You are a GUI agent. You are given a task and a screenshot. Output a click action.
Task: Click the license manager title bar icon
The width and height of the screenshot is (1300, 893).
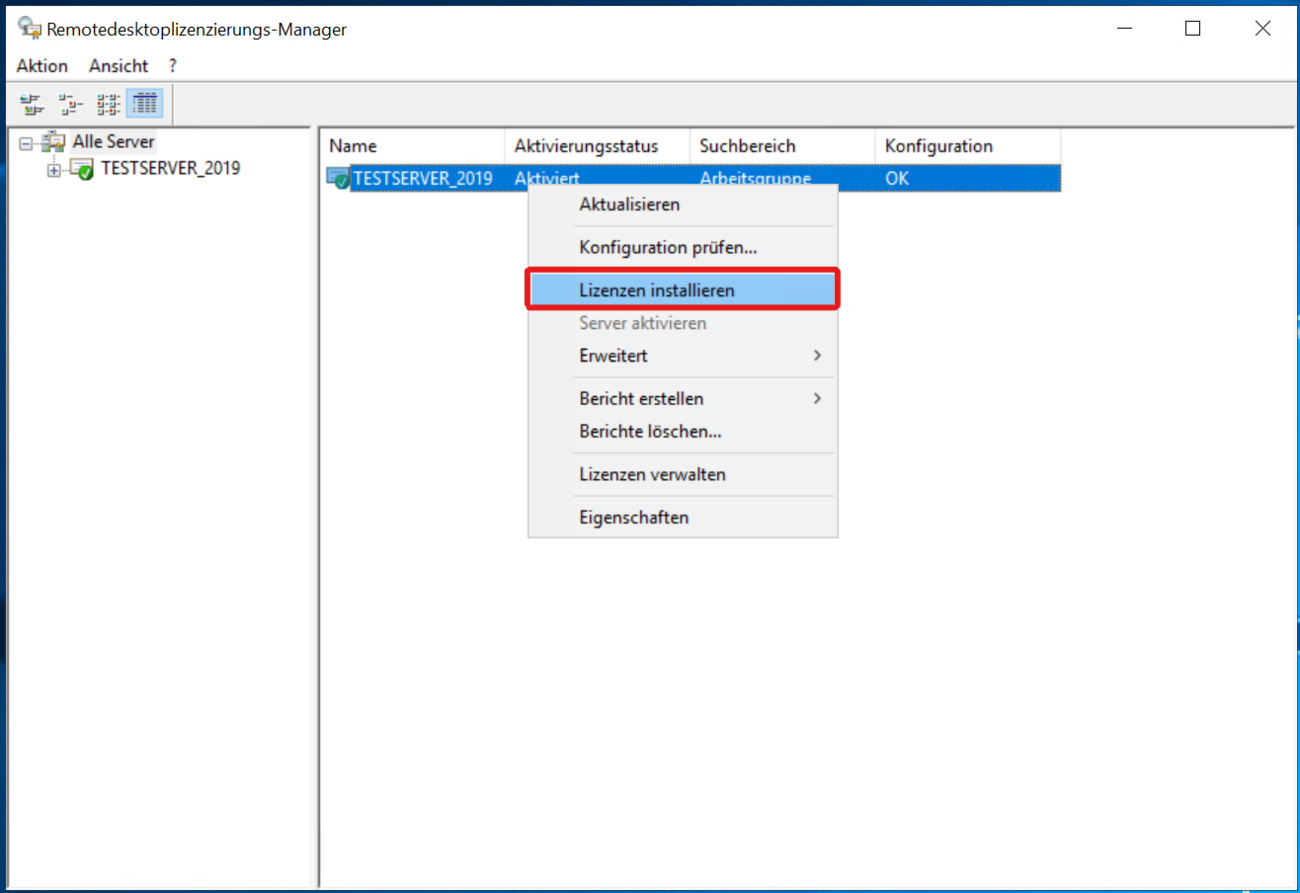(29, 28)
